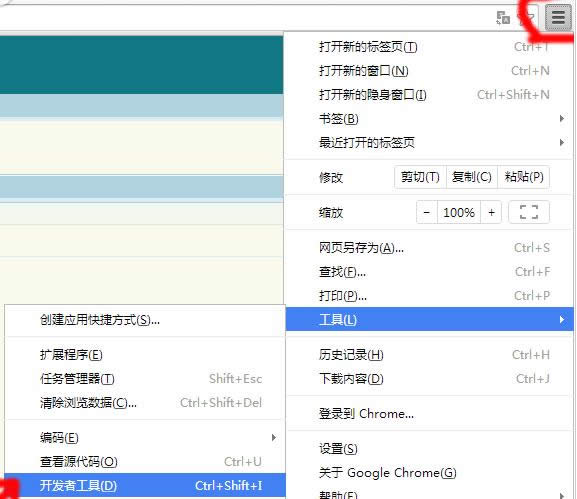The height and width of the screenshot is (499, 577).
Task: Click the translate page icon
Action: [503, 17]
